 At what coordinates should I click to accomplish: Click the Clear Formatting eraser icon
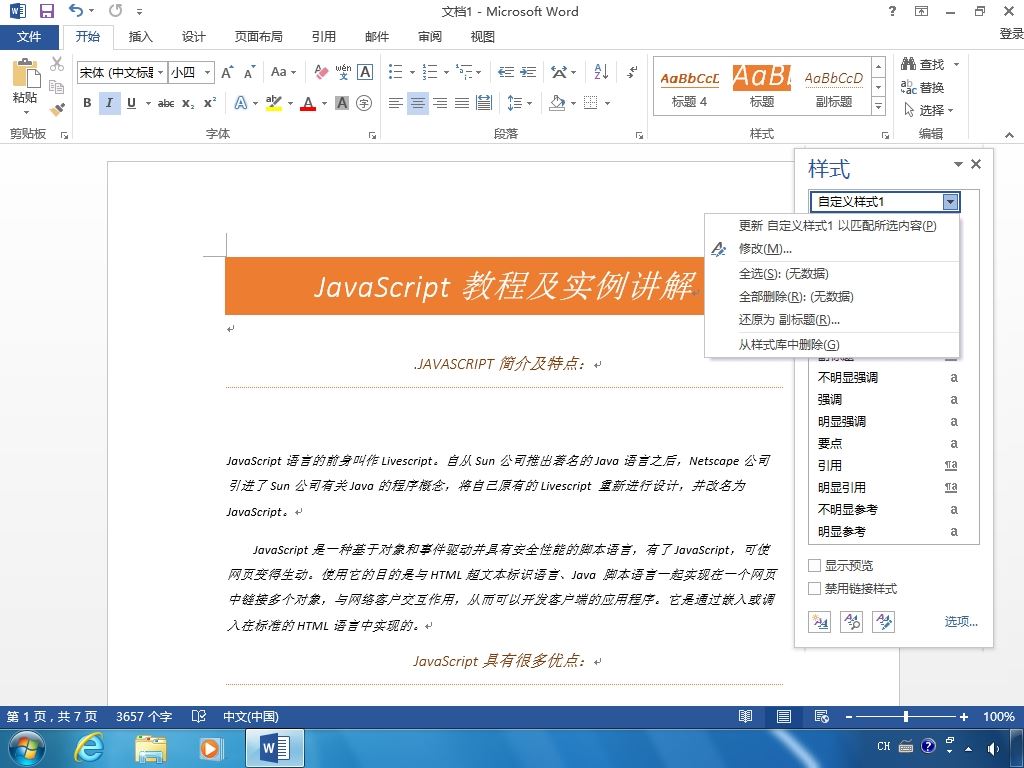coord(321,72)
